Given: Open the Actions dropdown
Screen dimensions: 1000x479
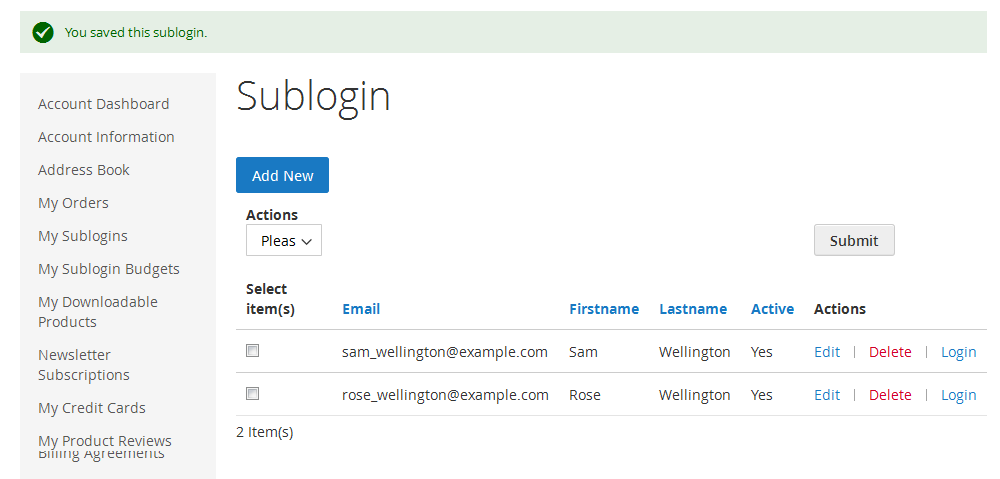Looking at the screenshot, I should click(x=284, y=240).
